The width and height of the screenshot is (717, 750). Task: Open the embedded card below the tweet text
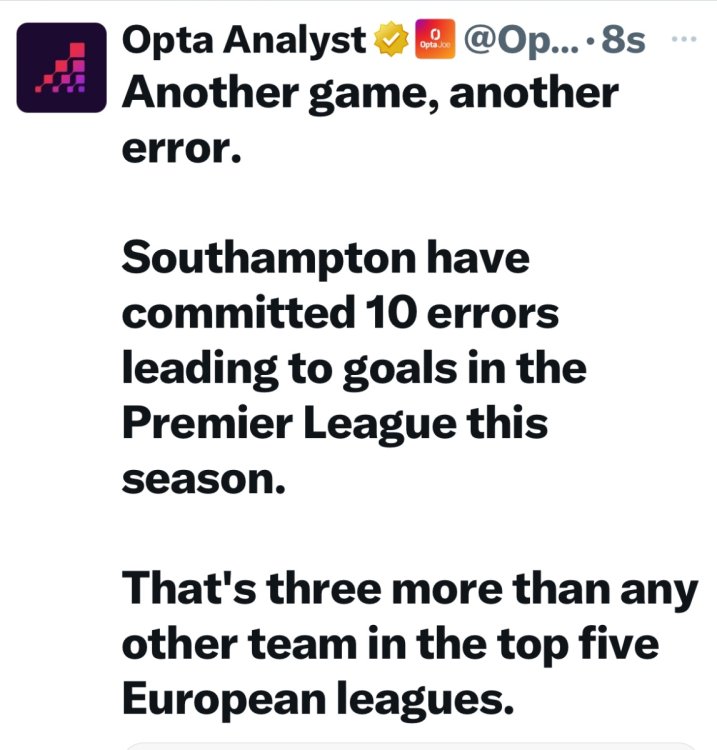(x=408, y=745)
